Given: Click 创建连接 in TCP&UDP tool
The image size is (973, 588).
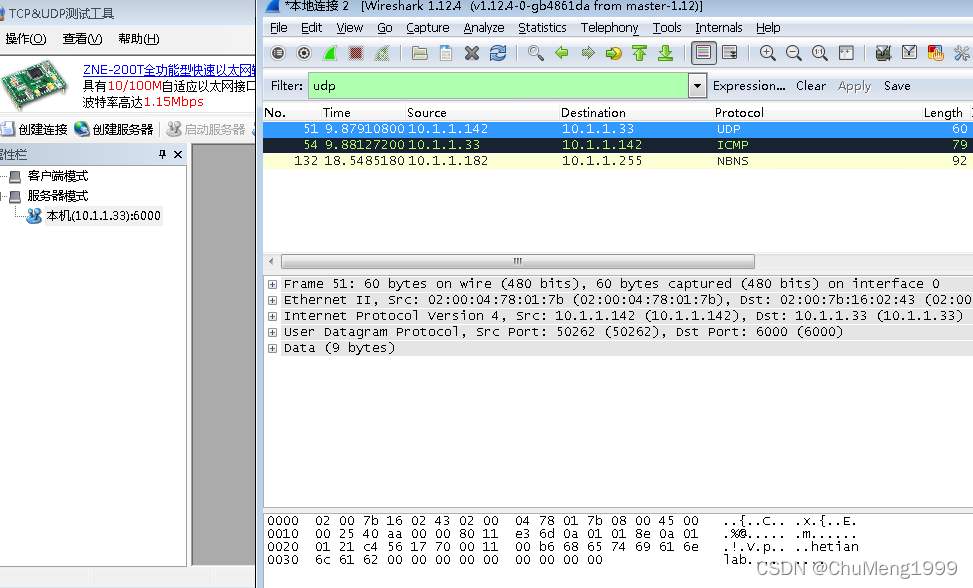Looking at the screenshot, I should click(34, 129).
